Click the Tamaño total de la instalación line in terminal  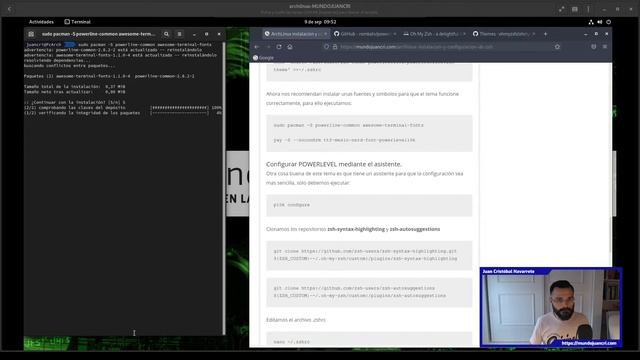tap(74, 87)
